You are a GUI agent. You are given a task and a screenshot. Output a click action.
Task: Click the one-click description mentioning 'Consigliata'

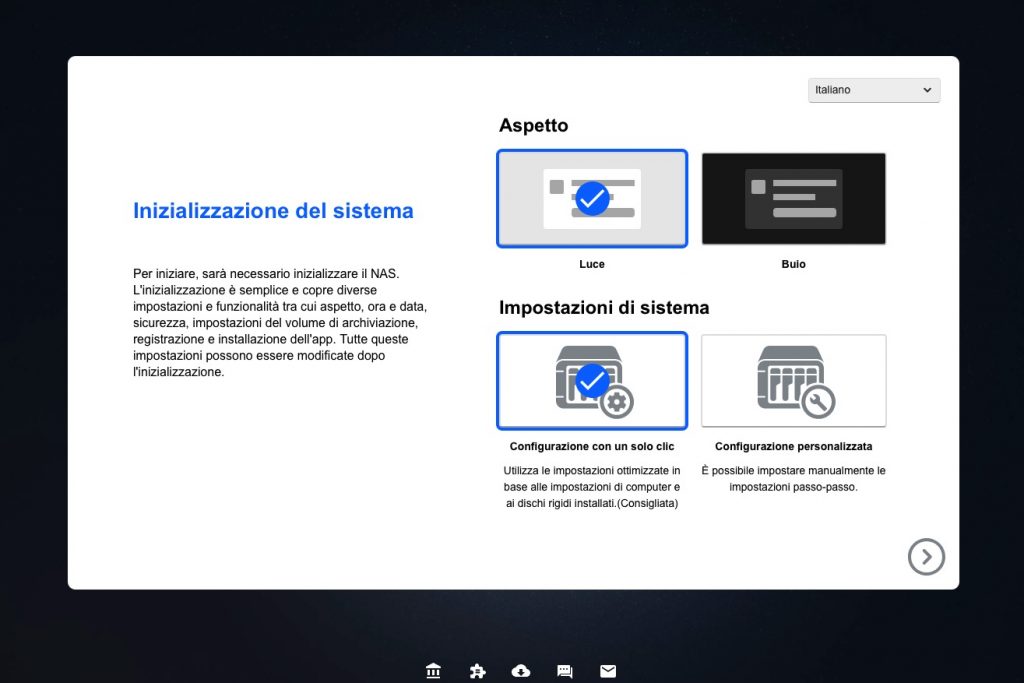click(592, 487)
